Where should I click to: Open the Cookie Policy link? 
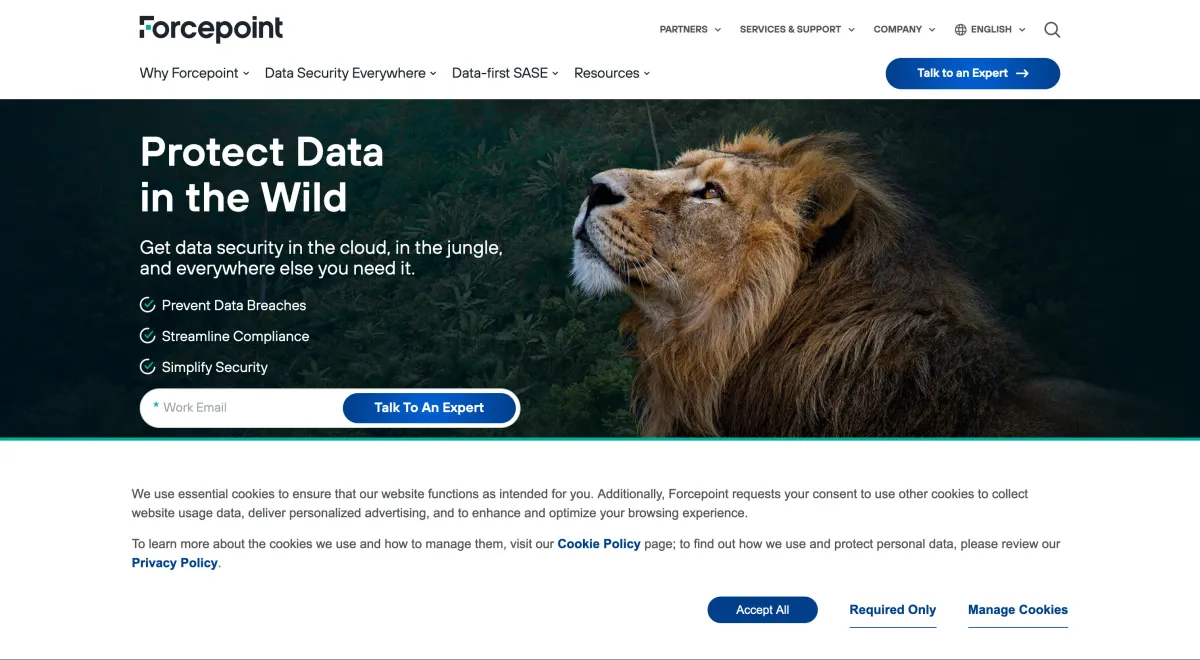(598, 544)
